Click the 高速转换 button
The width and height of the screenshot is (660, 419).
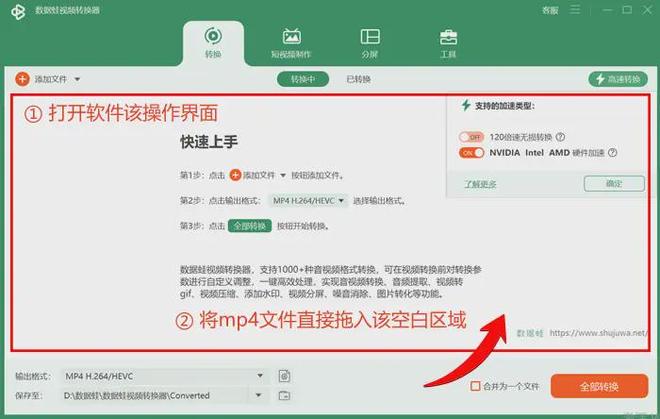[x=618, y=79]
